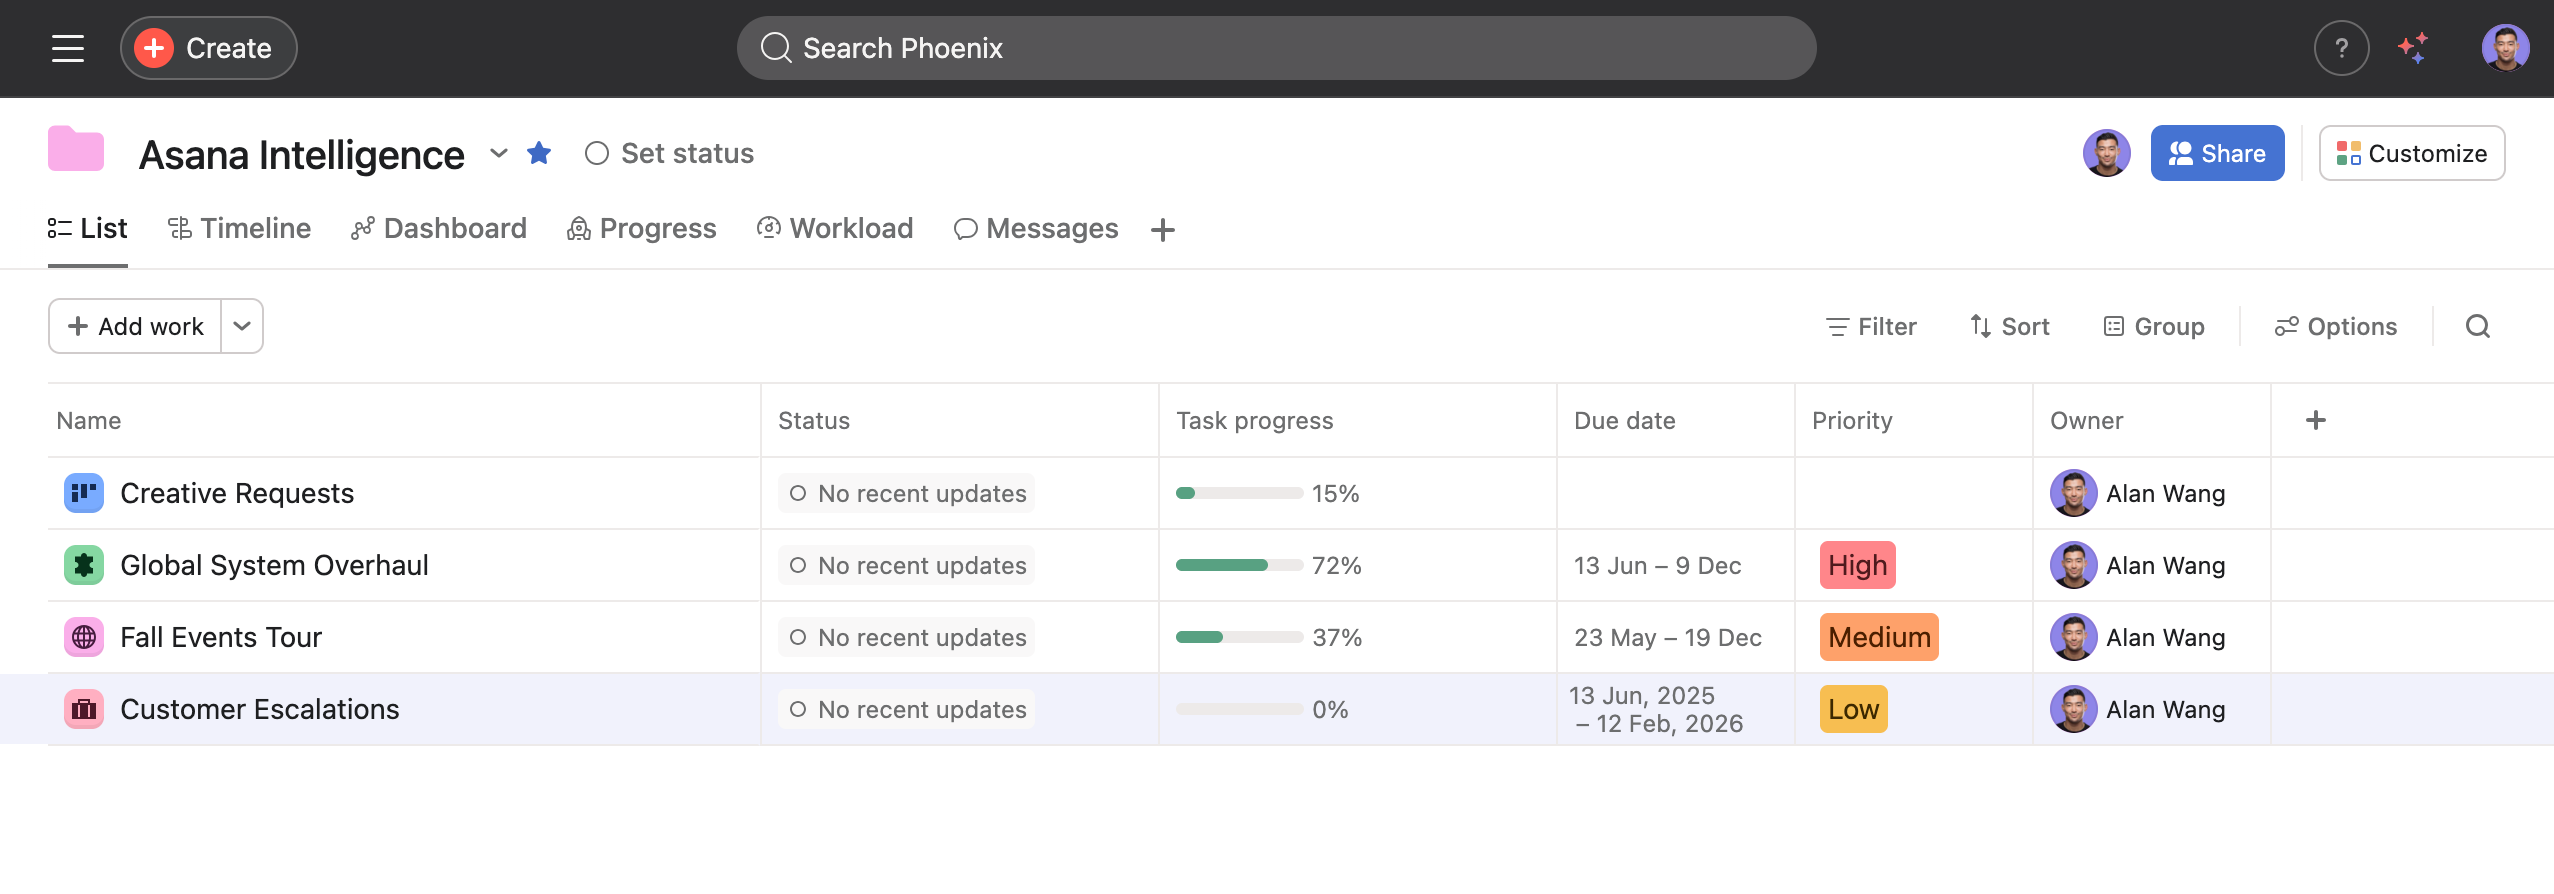Open the hamburger navigation menu

(68, 48)
